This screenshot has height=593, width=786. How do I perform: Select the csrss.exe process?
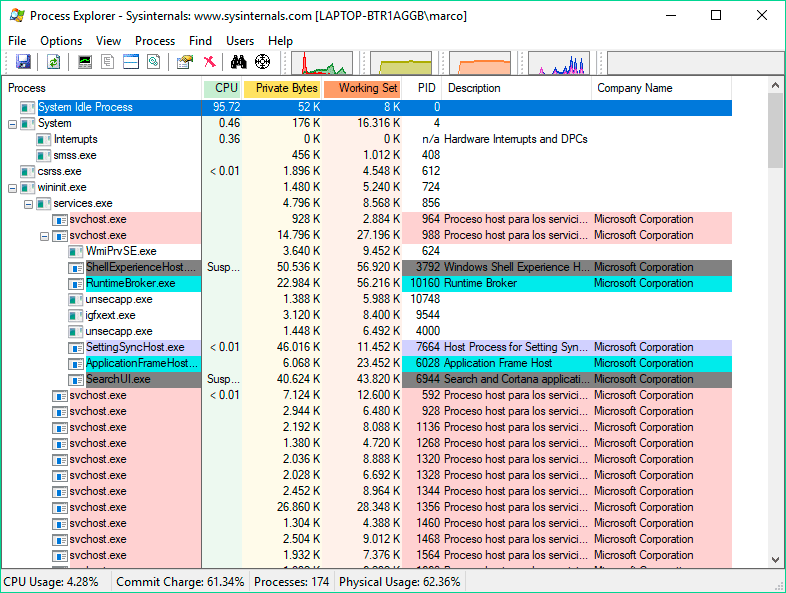tap(59, 171)
